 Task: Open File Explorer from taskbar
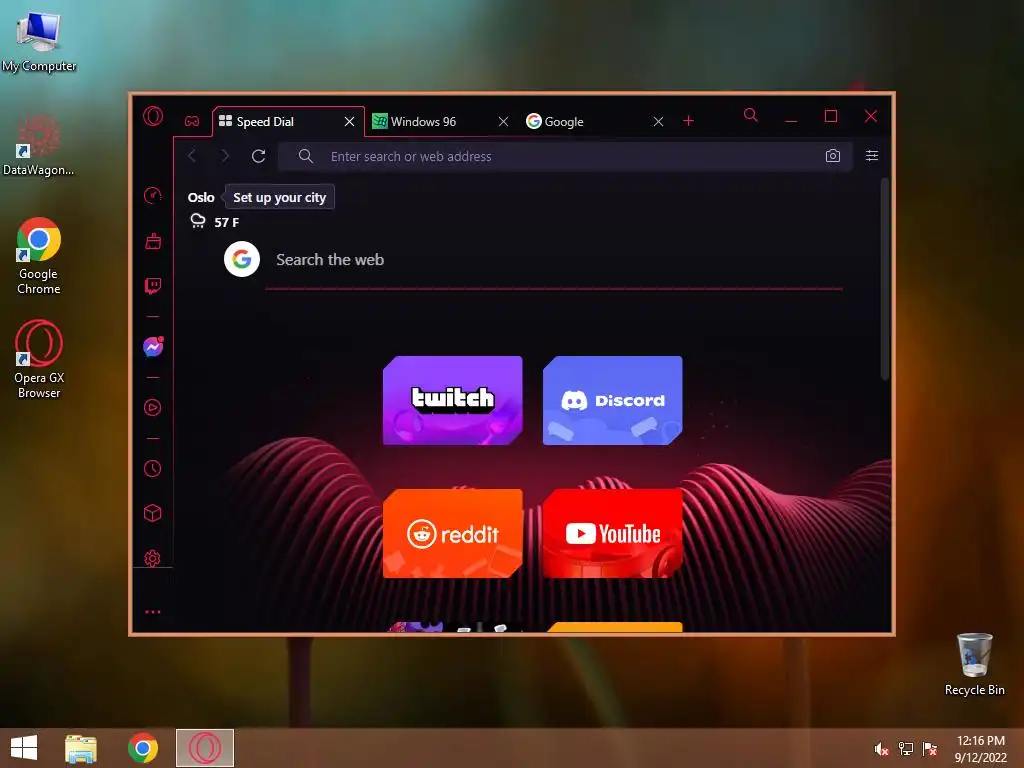(x=81, y=748)
